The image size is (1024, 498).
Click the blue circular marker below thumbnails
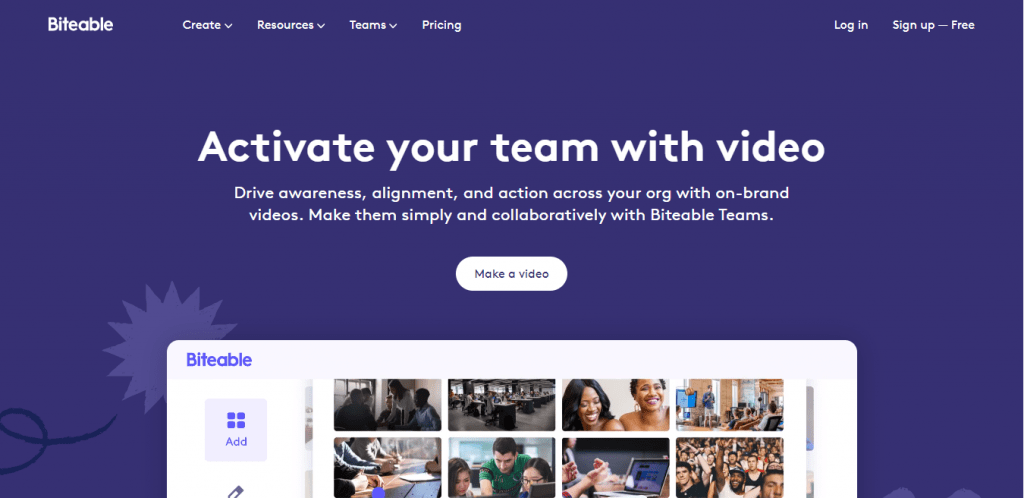pyautogui.click(x=378, y=493)
